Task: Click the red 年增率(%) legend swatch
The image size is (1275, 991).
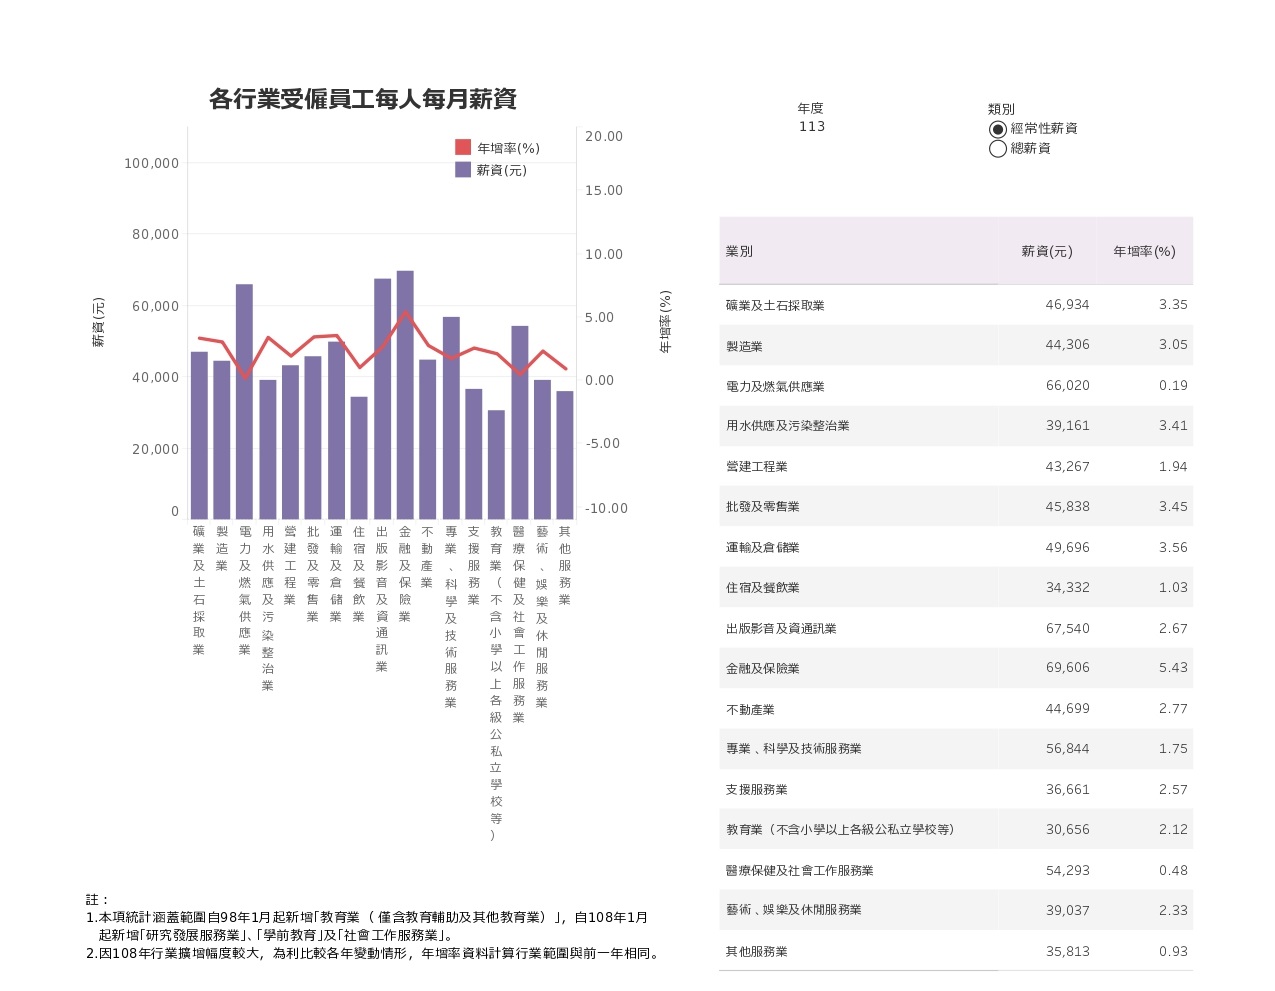Action: [x=463, y=148]
